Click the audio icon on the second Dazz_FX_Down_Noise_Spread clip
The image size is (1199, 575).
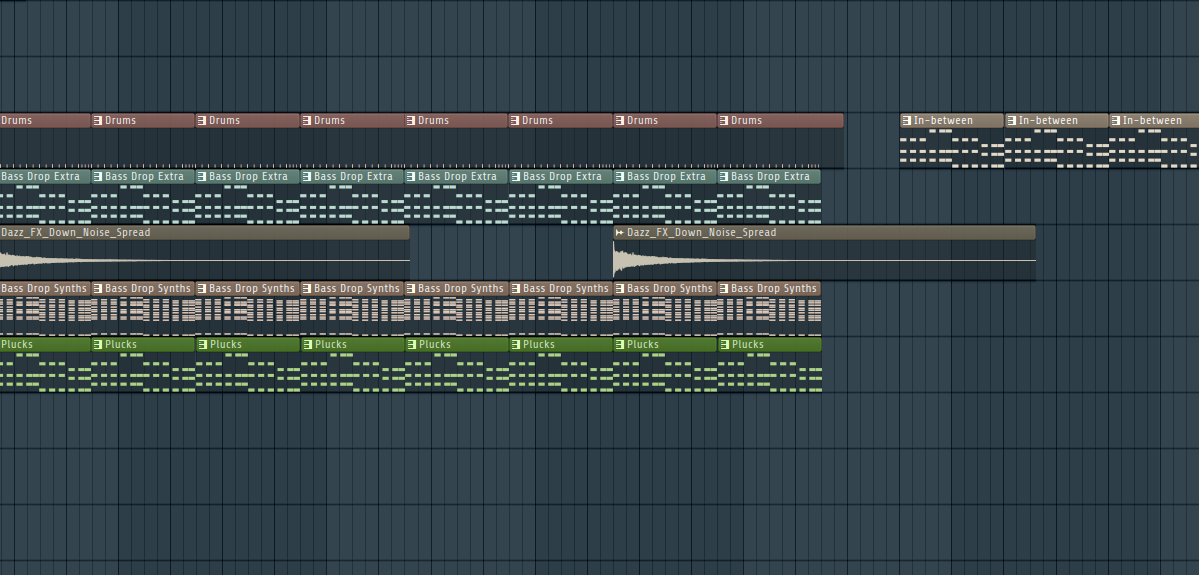620,233
